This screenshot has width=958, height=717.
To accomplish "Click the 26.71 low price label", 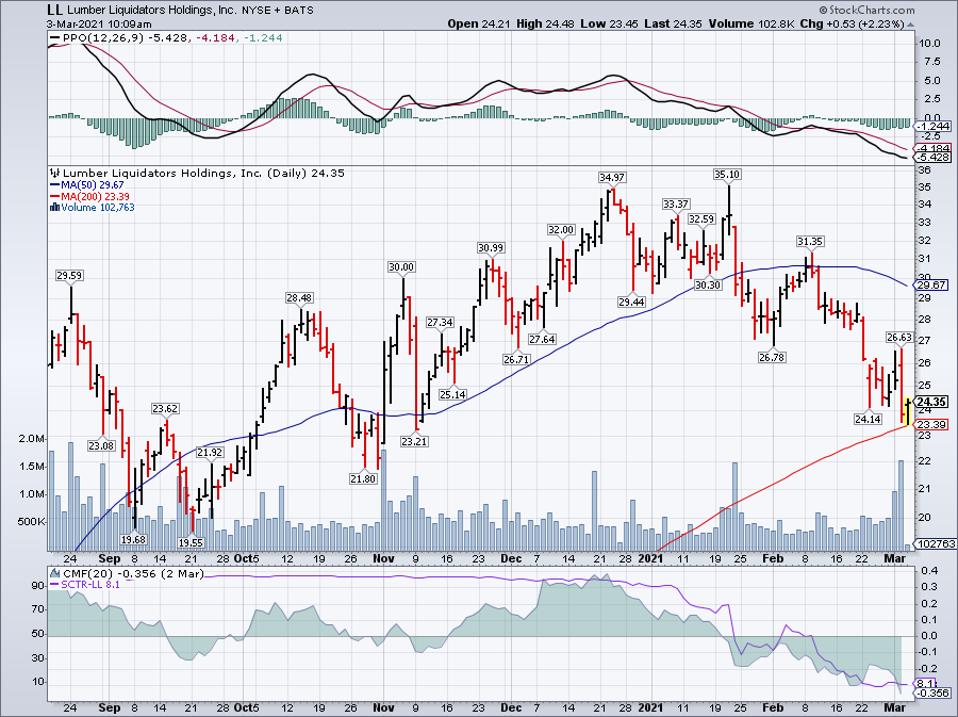I will 516,359.
